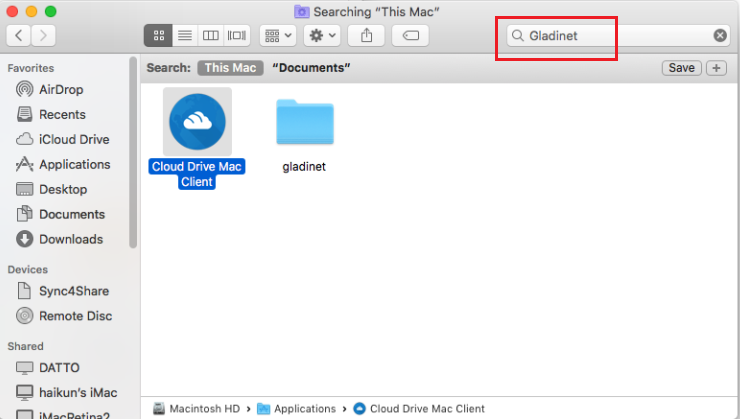Select the This Mac search scope

pos(230,67)
